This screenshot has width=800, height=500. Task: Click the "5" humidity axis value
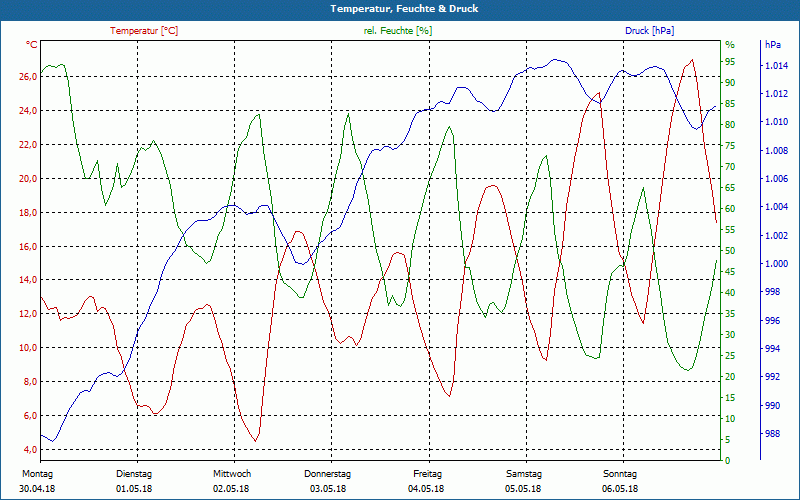728,440
